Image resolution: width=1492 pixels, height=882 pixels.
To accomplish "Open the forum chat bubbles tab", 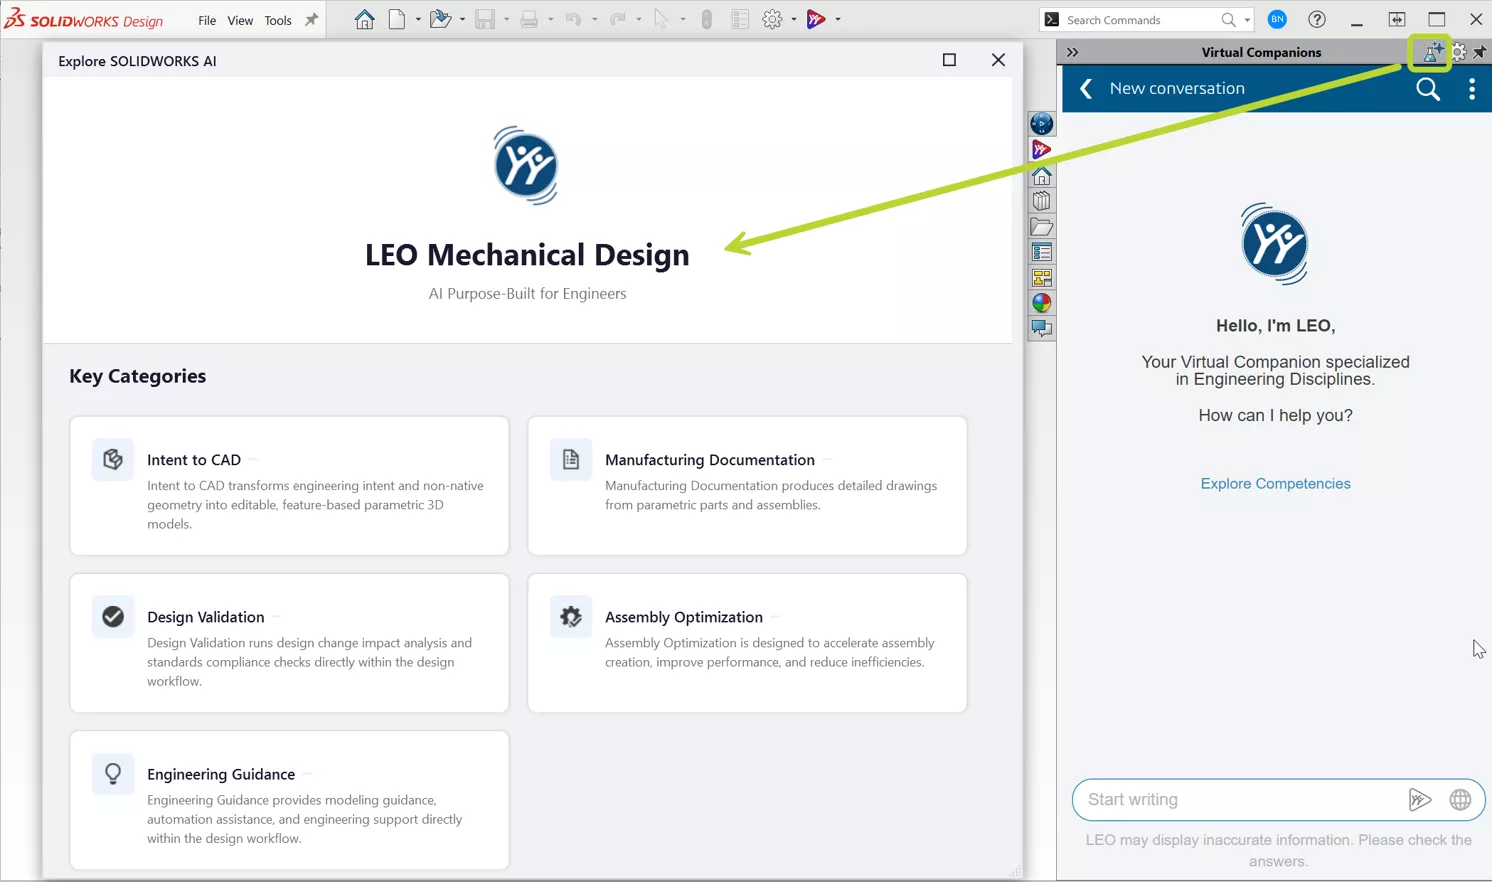I will click(x=1041, y=328).
